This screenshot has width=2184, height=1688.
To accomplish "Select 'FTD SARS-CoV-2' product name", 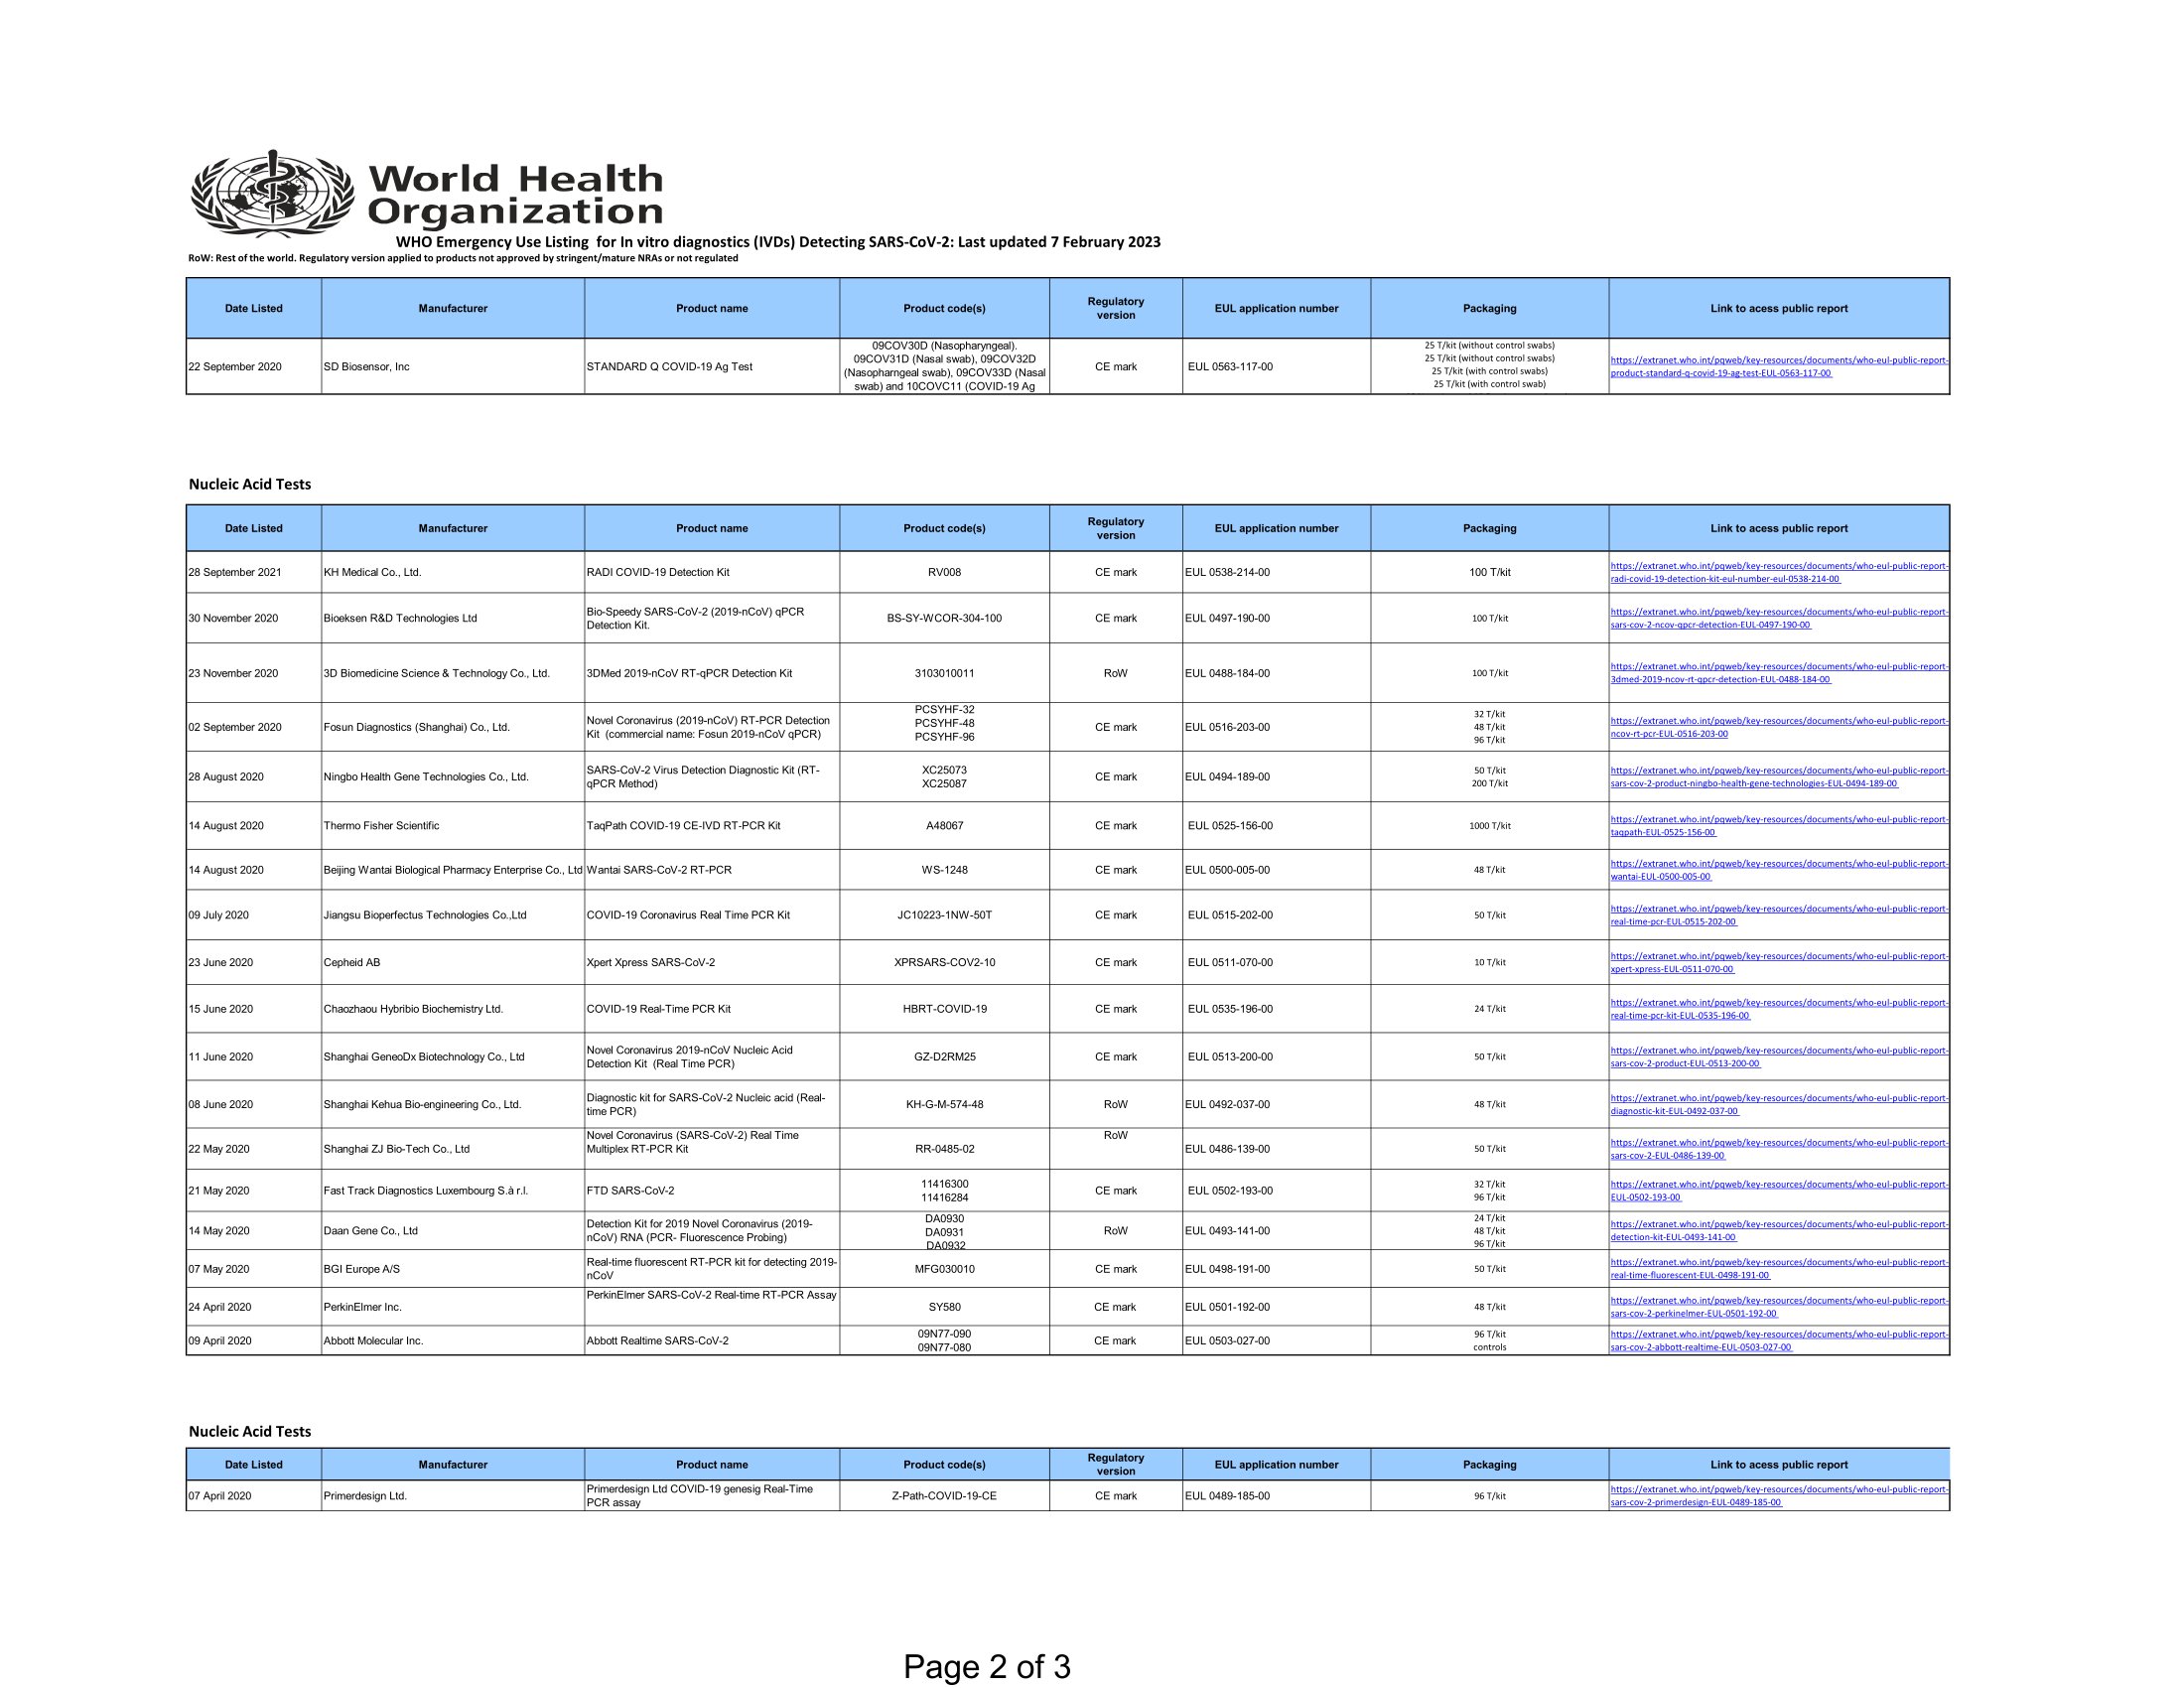I will tap(630, 1191).
